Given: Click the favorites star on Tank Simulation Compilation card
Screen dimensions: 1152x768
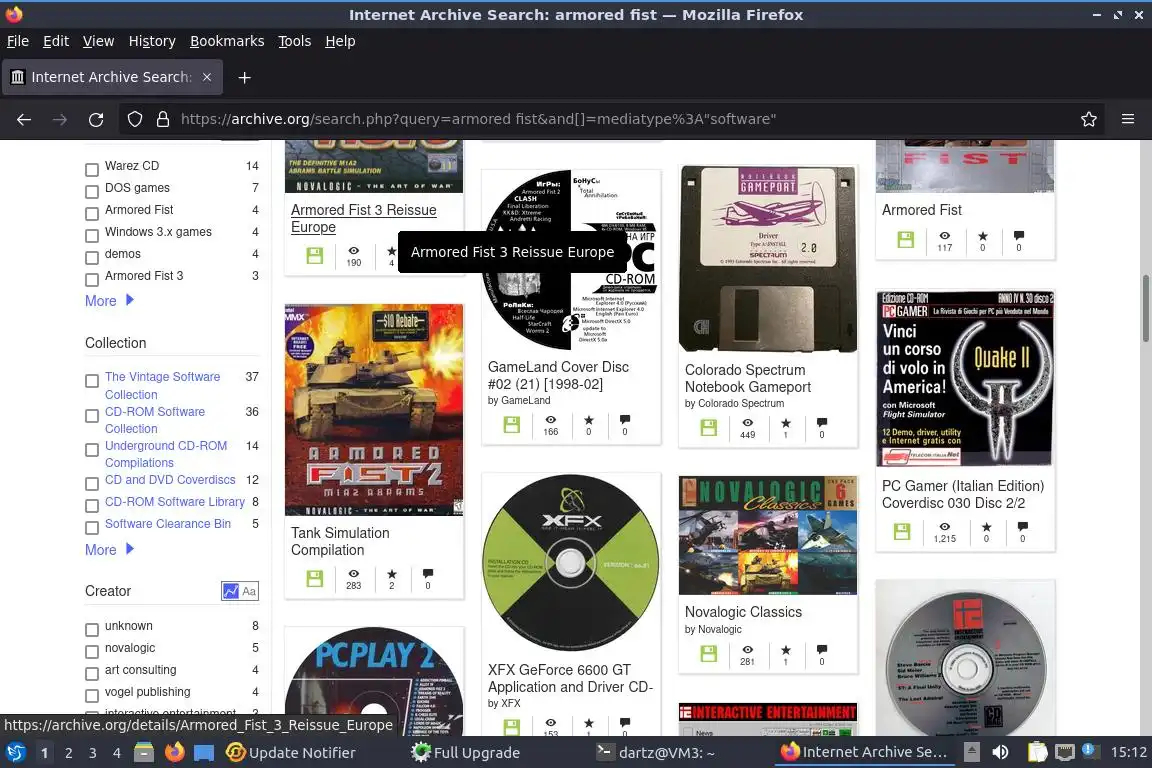Looking at the screenshot, I should coord(392,574).
